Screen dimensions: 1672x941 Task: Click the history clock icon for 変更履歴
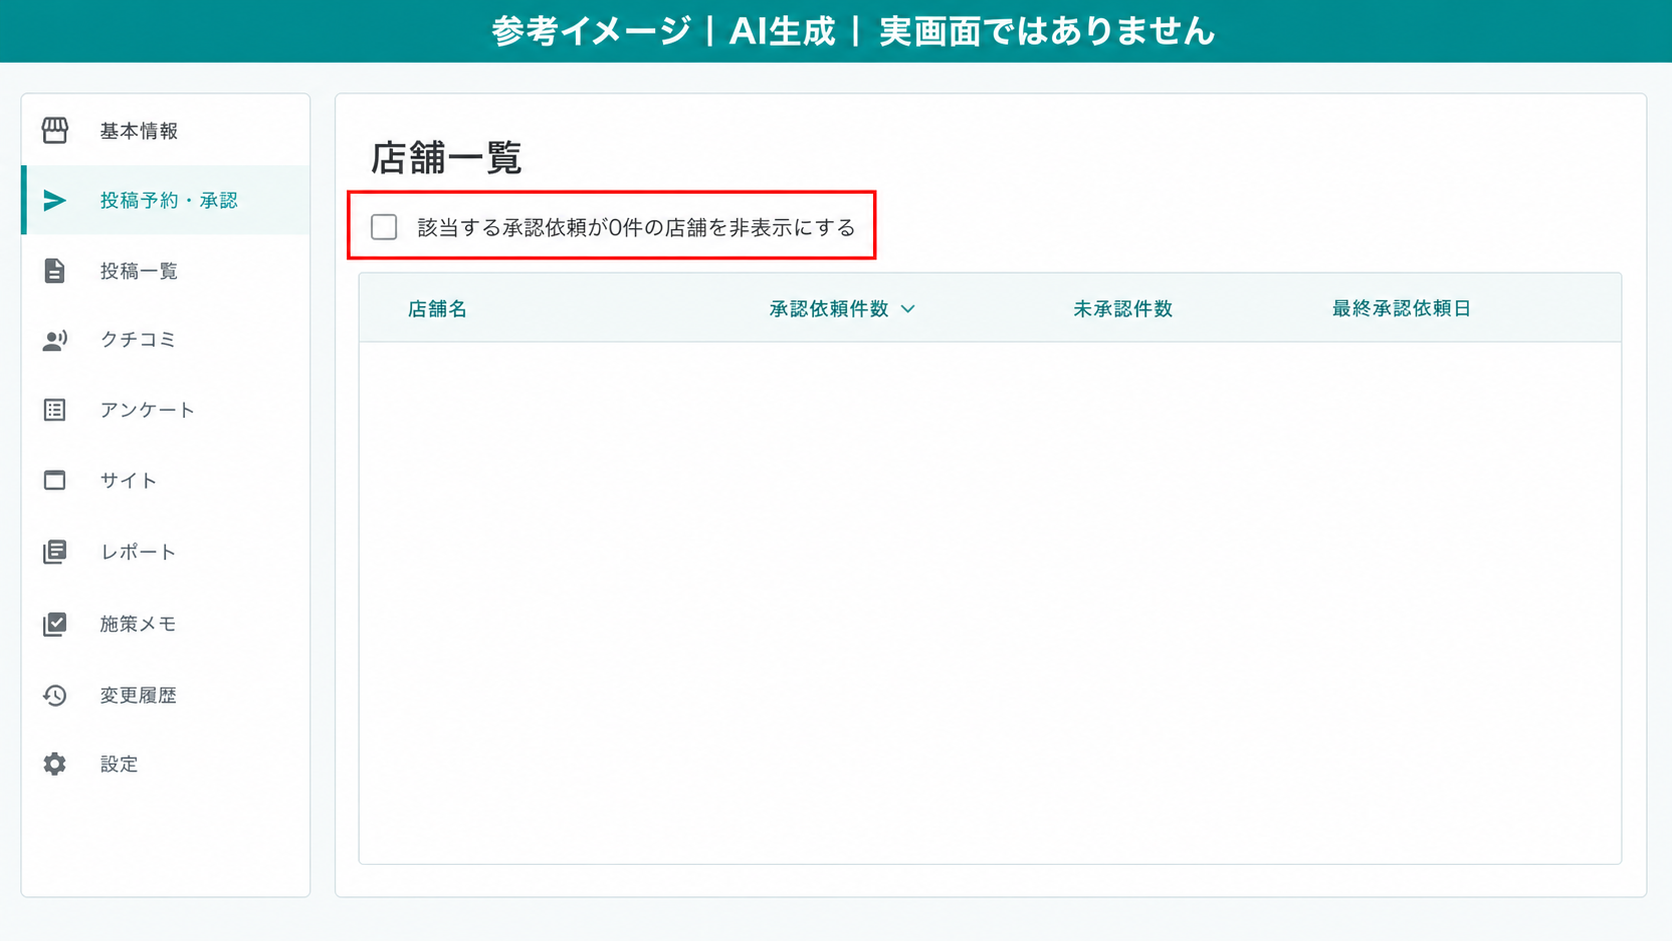(x=55, y=695)
